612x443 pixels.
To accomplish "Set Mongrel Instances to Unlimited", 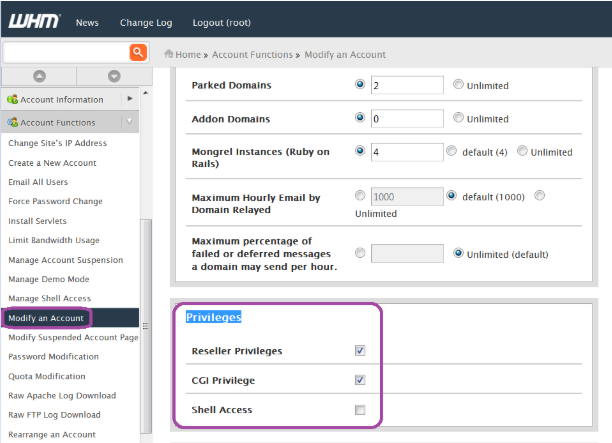I will [522, 150].
